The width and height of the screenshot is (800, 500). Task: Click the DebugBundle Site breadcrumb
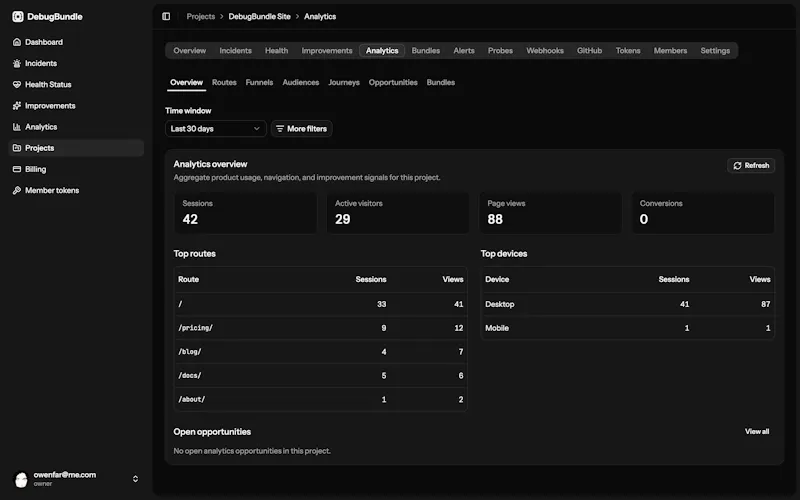(x=259, y=16)
